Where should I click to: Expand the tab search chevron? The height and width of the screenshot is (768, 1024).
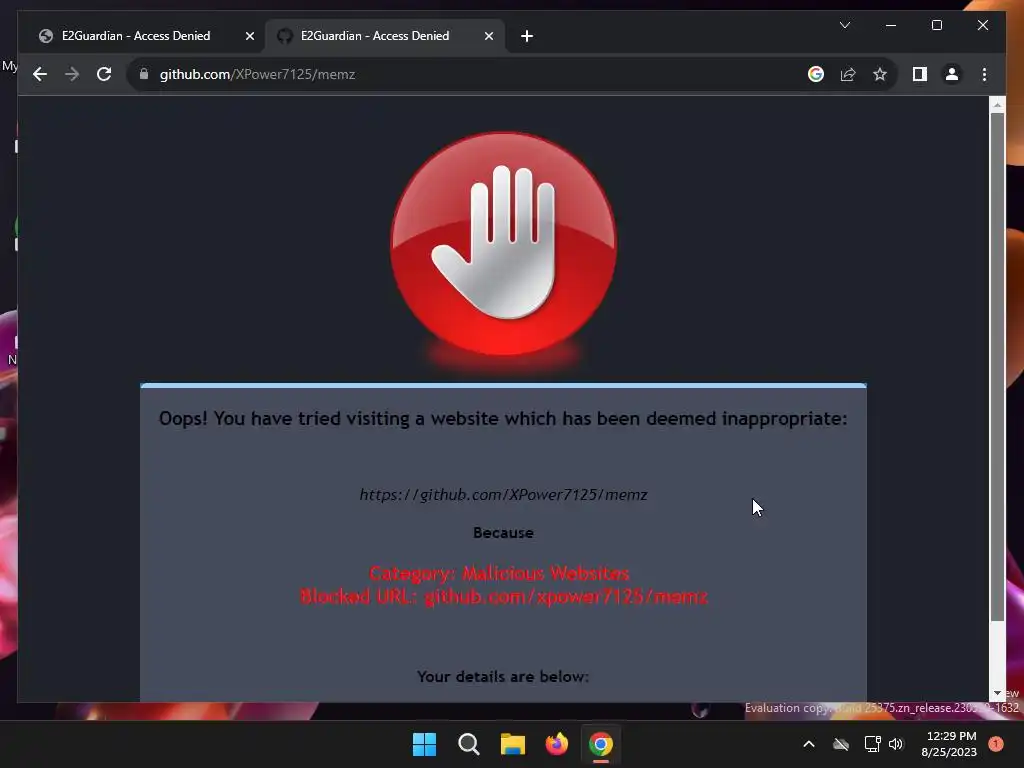844,25
